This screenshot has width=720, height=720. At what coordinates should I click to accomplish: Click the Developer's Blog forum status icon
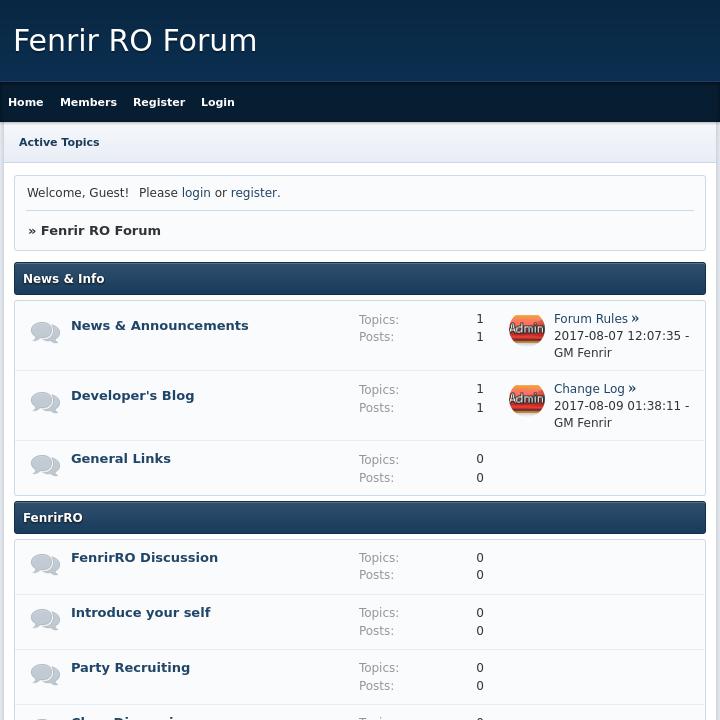tap(45, 402)
